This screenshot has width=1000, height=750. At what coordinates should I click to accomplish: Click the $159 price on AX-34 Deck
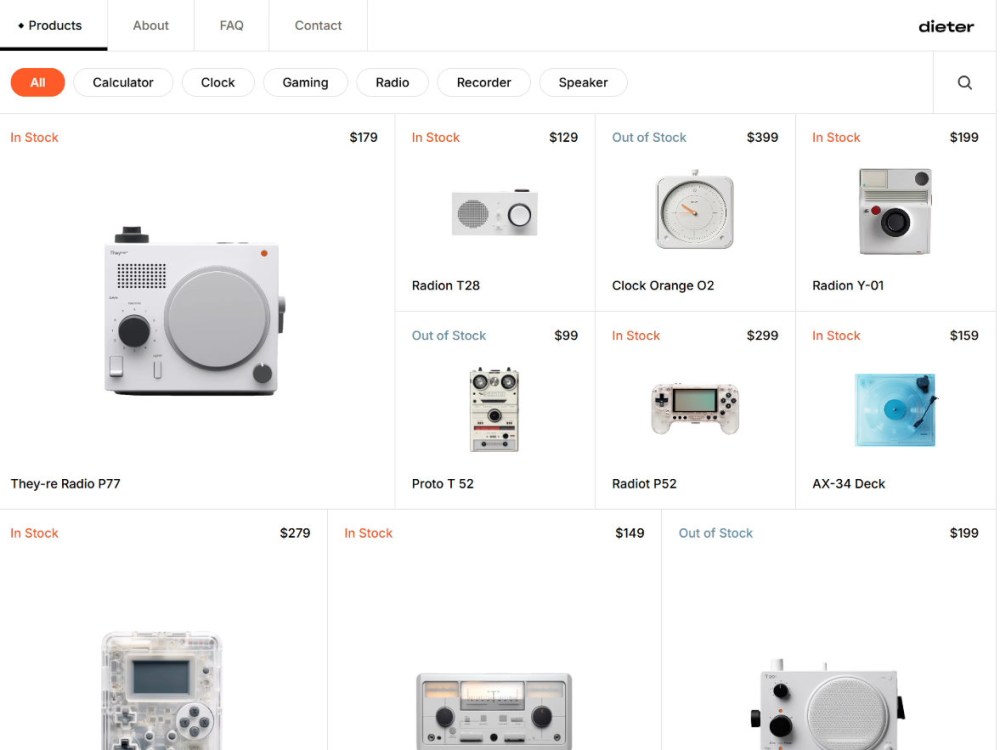pos(964,335)
